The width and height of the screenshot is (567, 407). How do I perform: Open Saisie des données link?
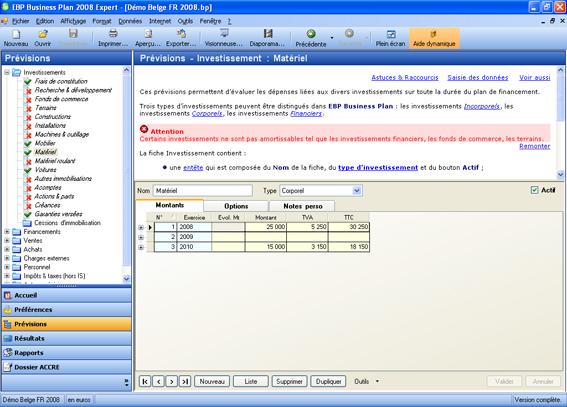(478, 77)
